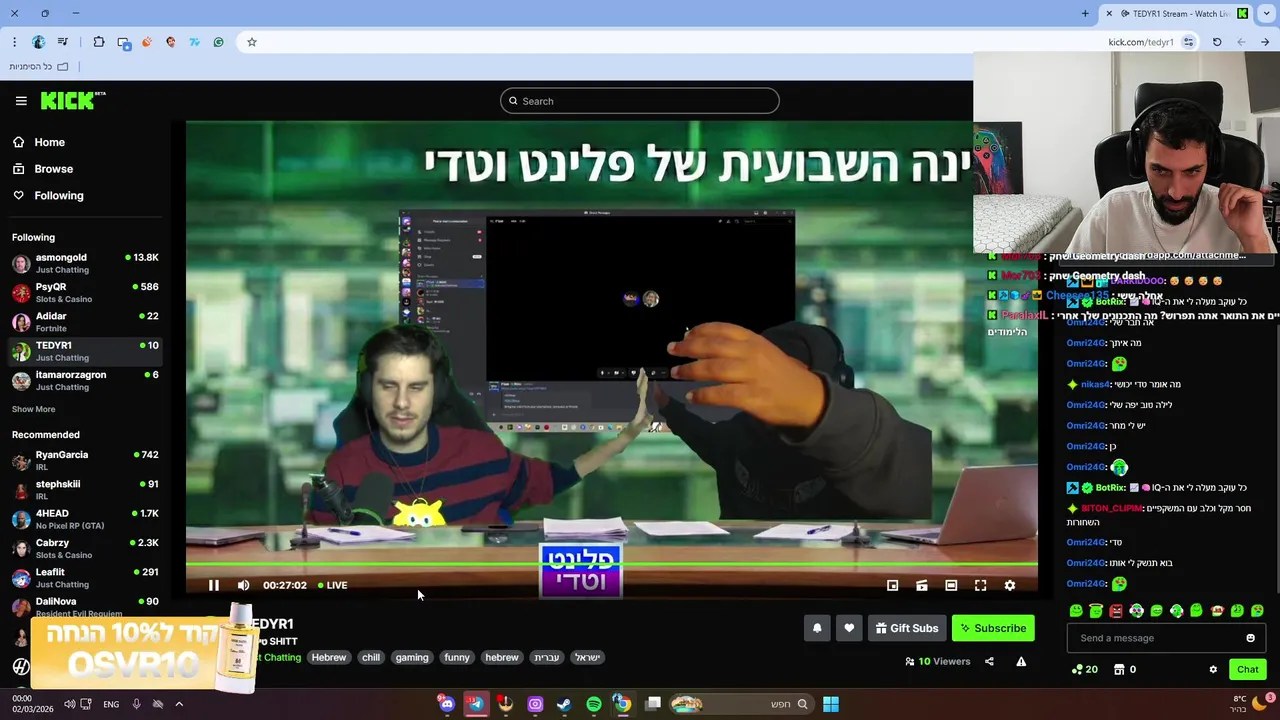
Task: Select the ישראל tag
Action: 587,657
